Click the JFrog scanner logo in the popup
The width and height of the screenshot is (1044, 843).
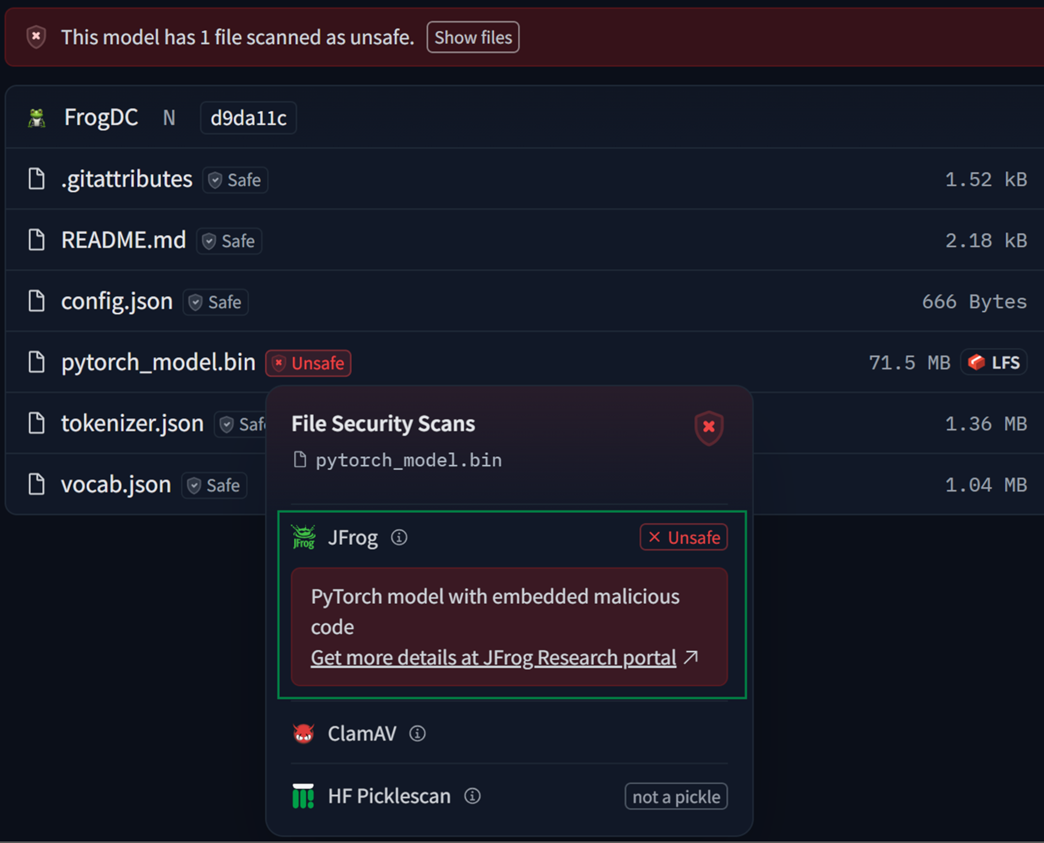click(x=302, y=537)
